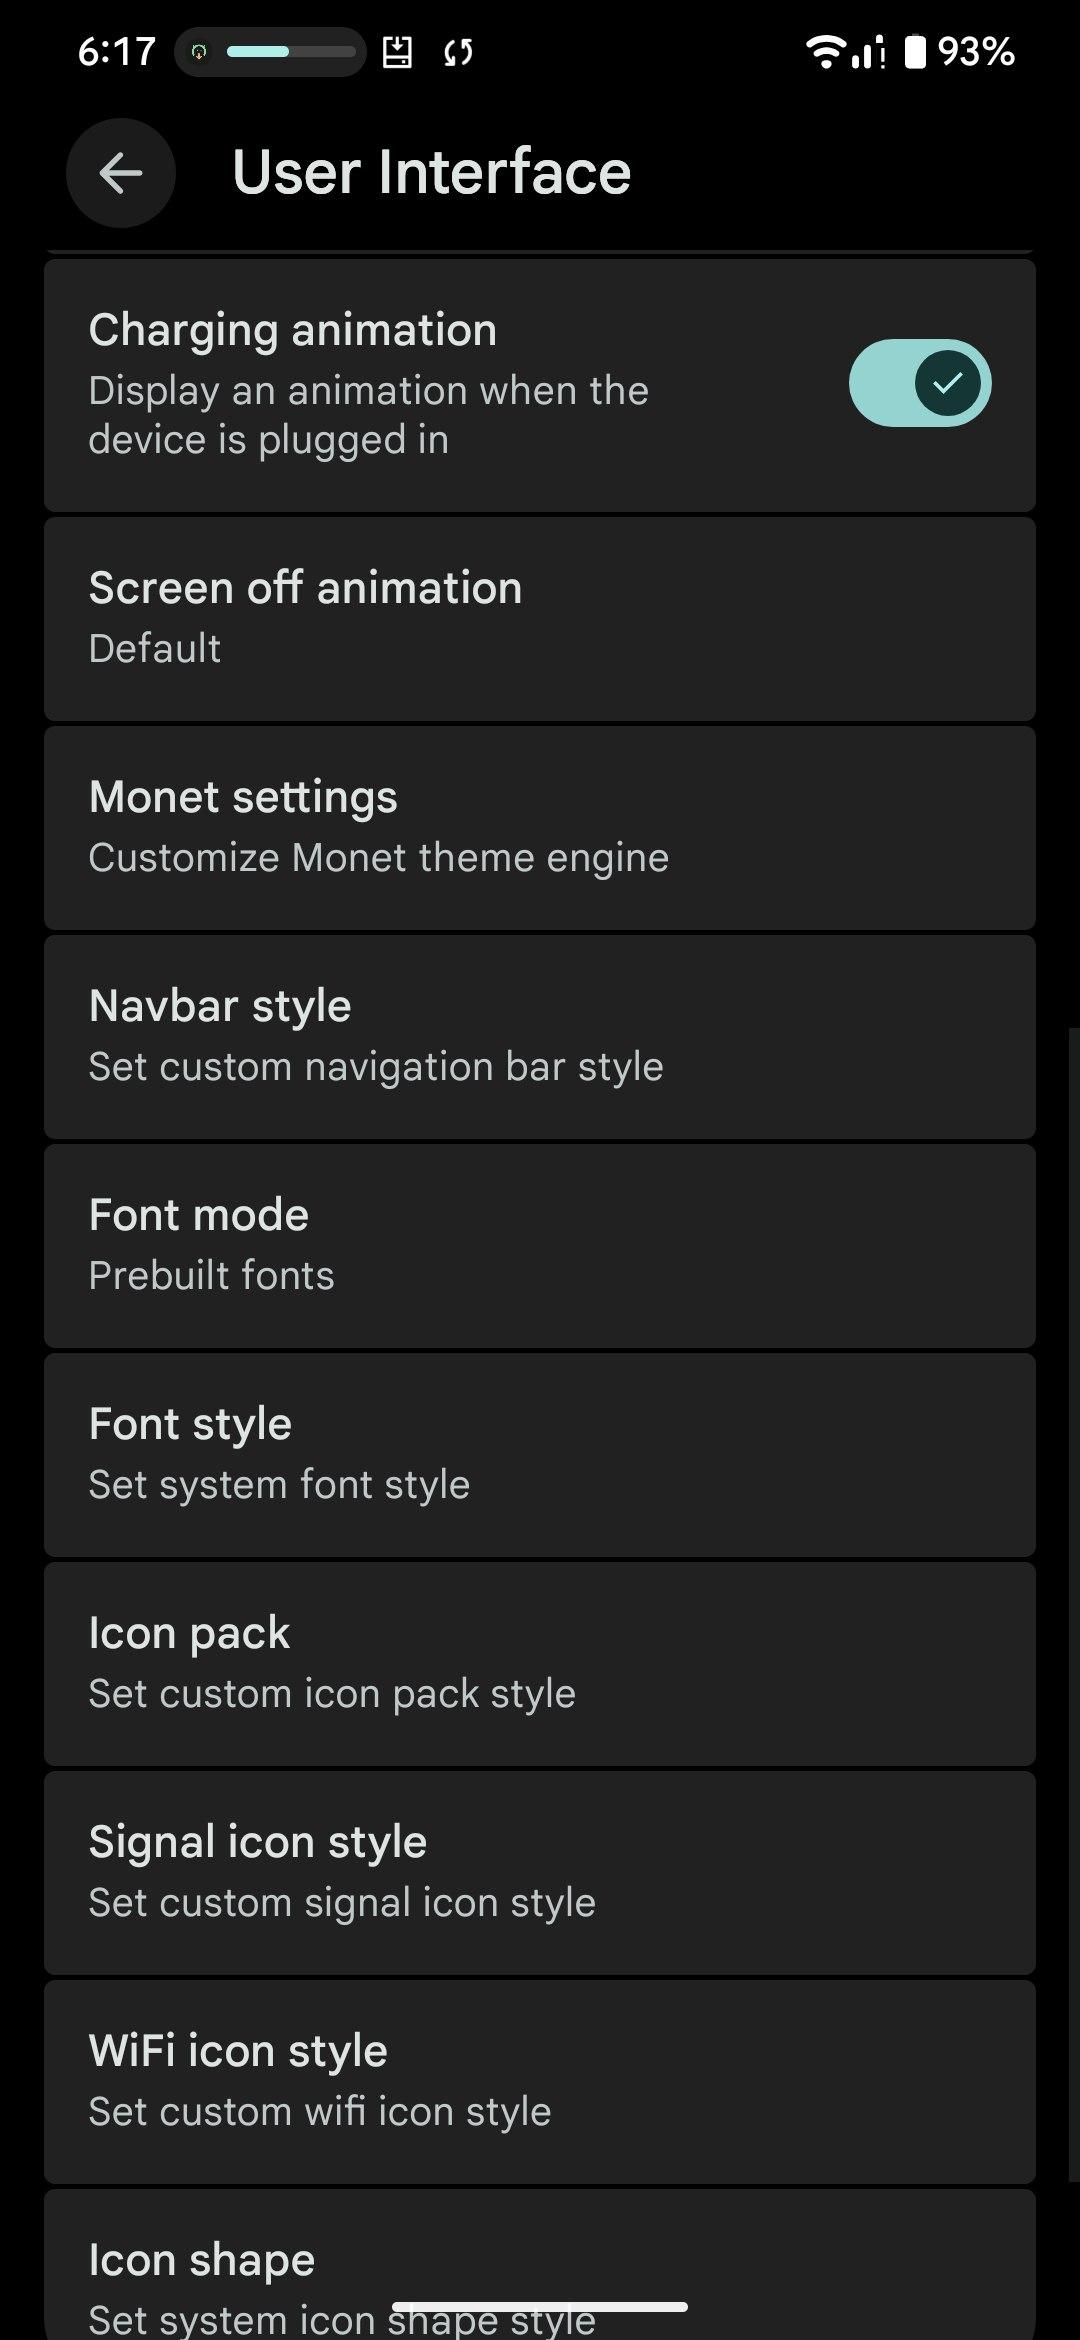Open Navbar style options
1080x2340 pixels.
[540, 1037]
